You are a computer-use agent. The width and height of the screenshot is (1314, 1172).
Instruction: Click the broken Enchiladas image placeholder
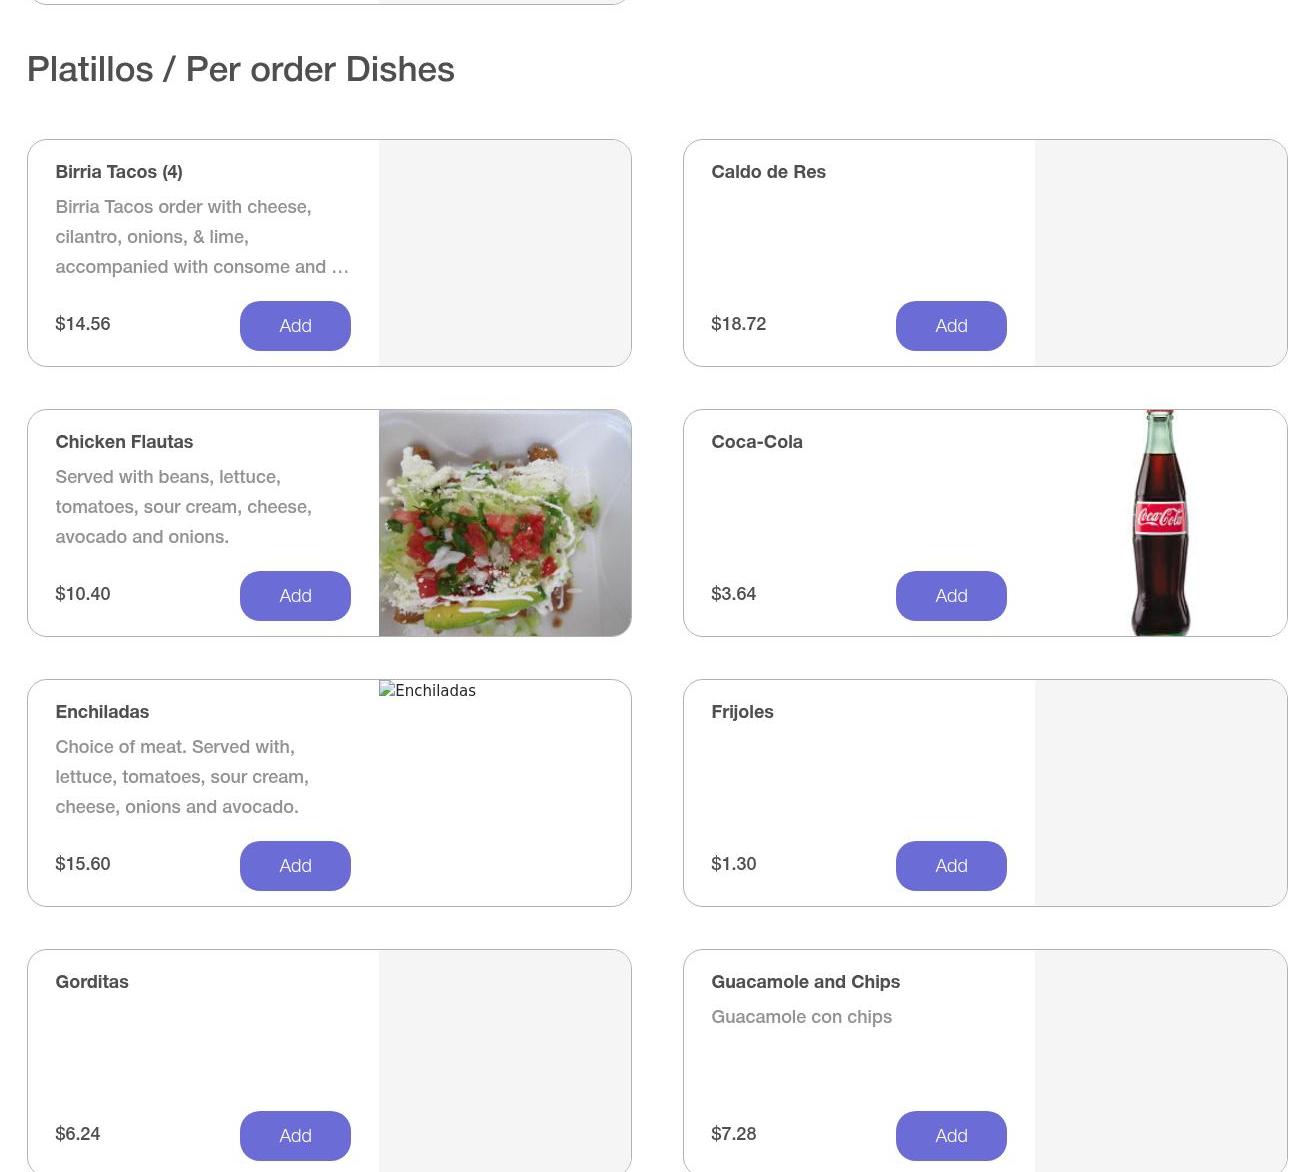[x=428, y=691]
